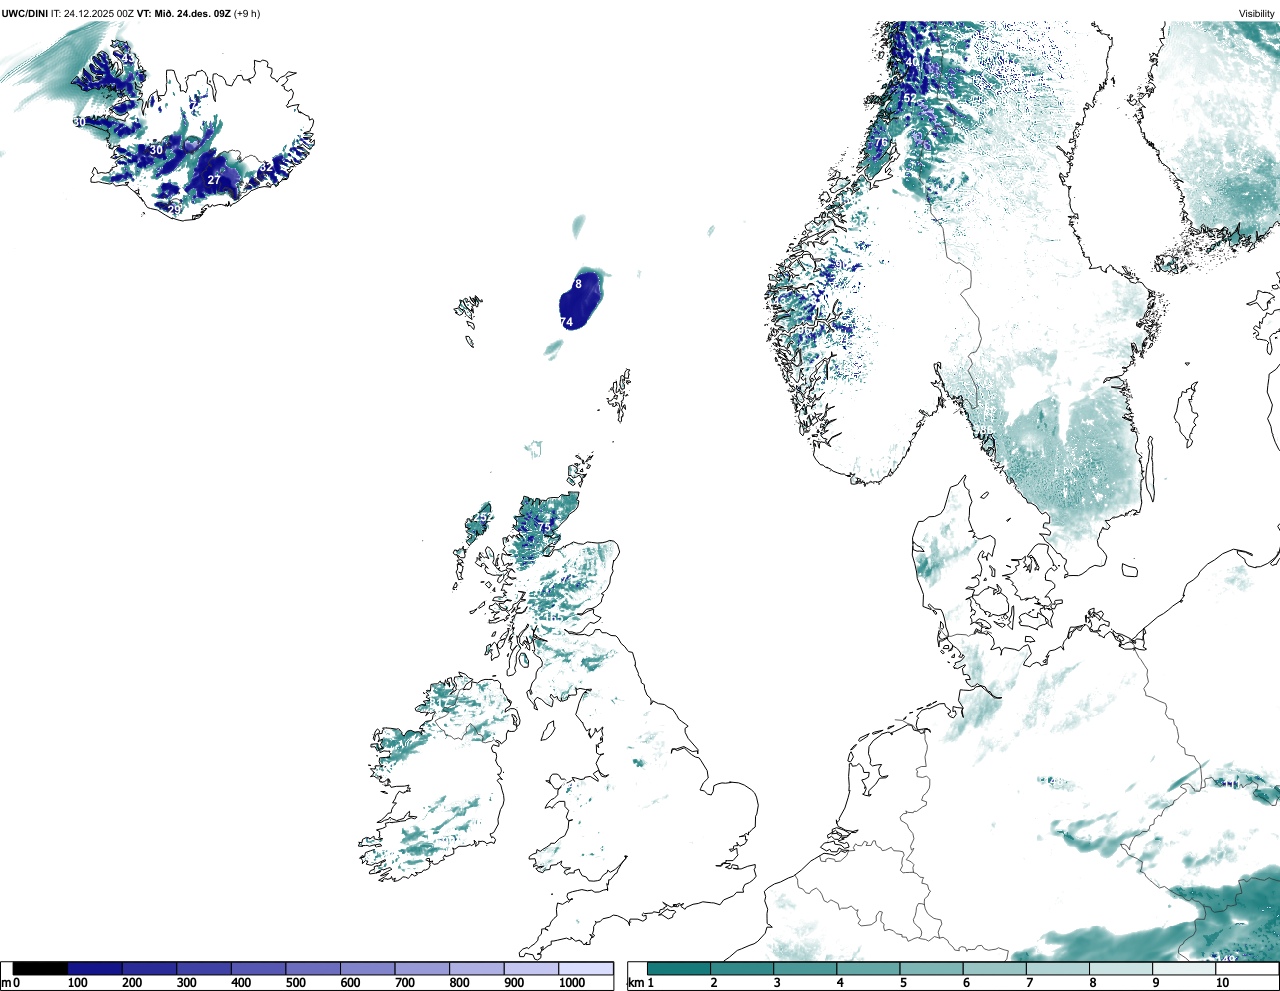Click the '52' value label over Norway
The width and height of the screenshot is (1280, 991).
[x=910, y=100]
